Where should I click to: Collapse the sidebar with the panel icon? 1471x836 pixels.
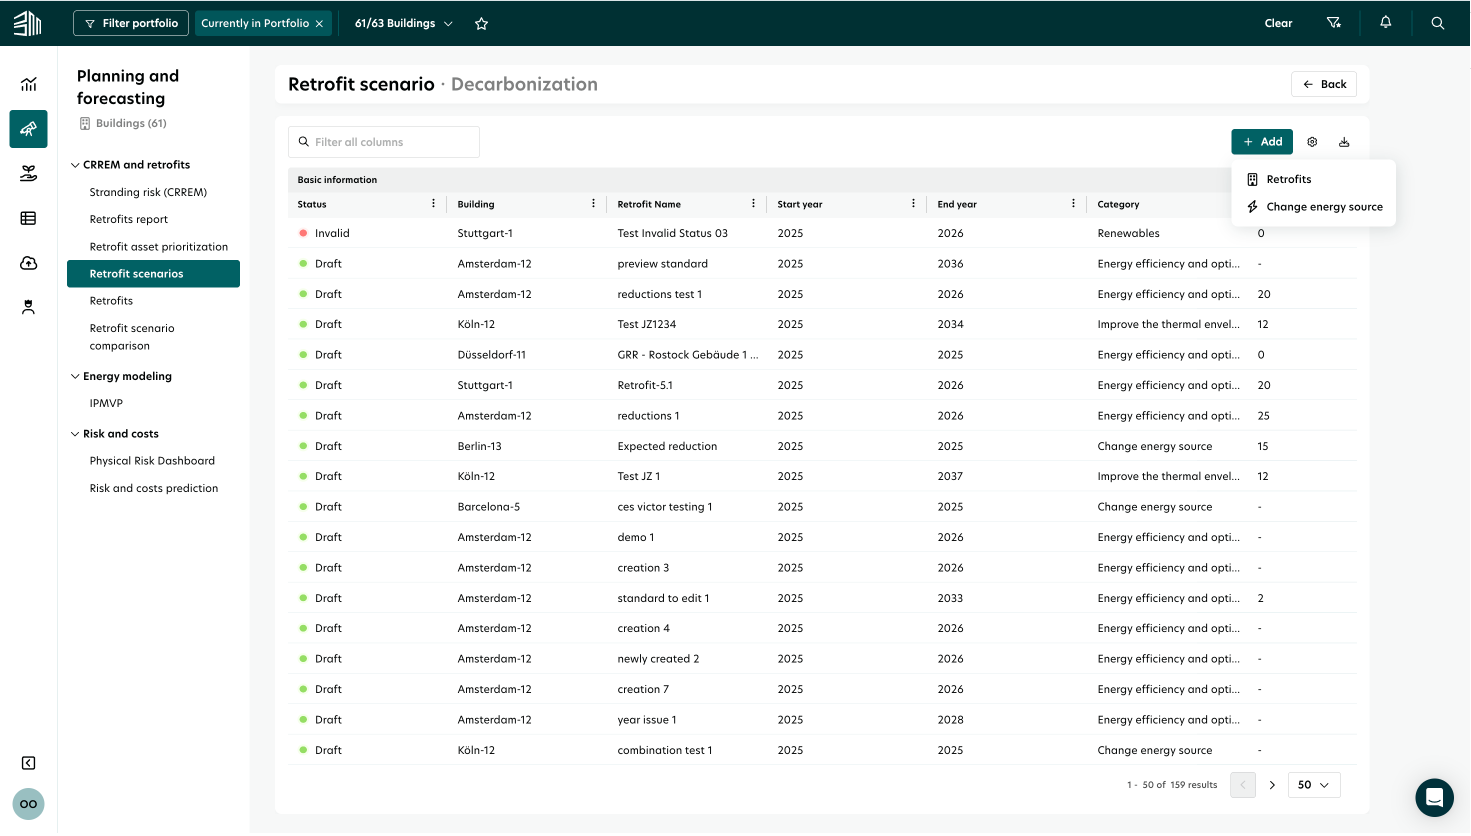click(x=29, y=763)
